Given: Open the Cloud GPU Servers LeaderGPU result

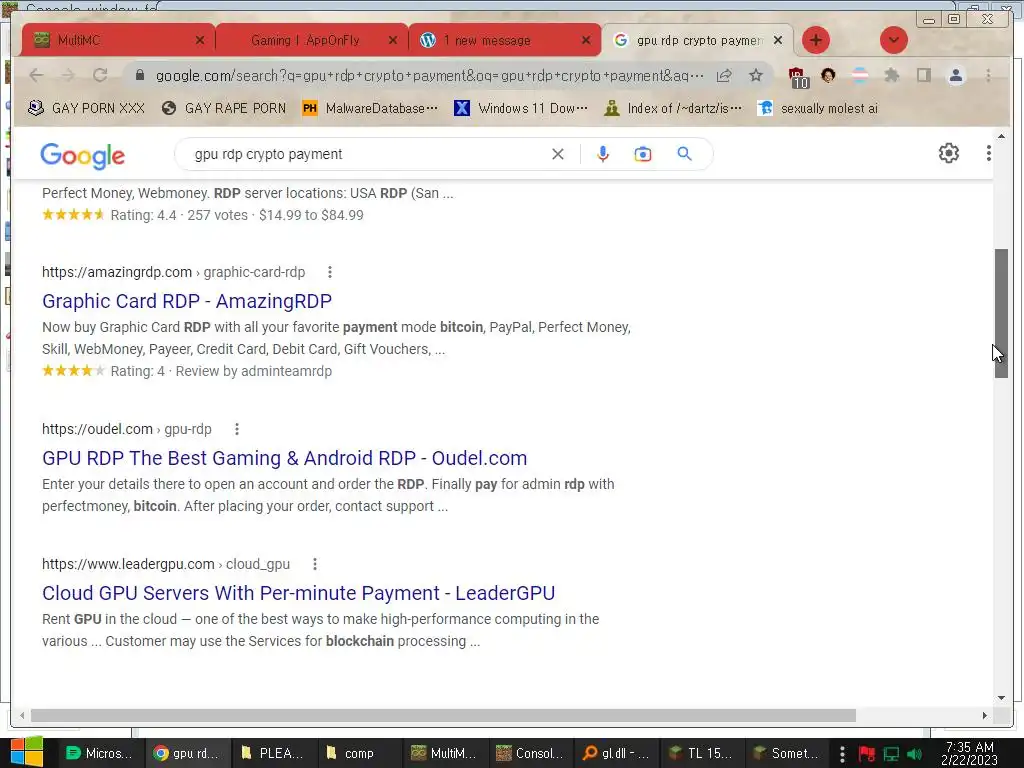Looking at the screenshot, I should 298,593.
